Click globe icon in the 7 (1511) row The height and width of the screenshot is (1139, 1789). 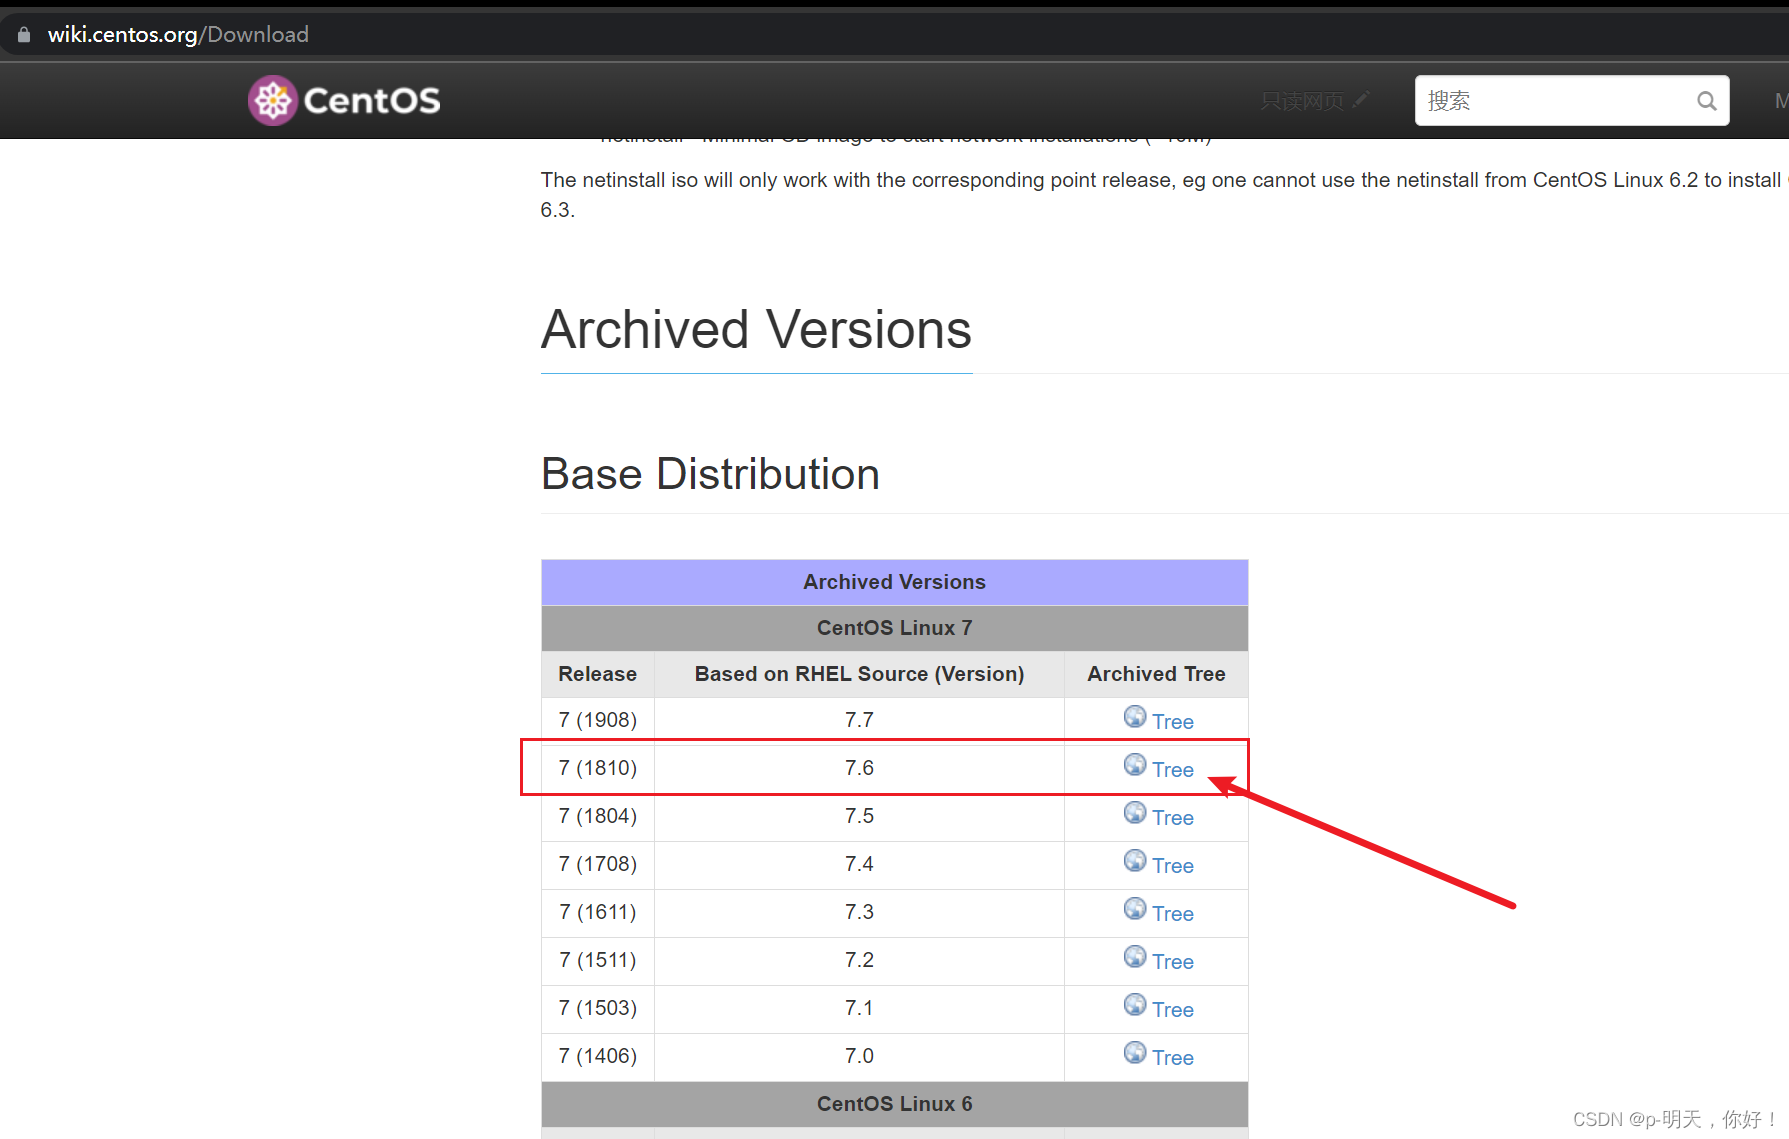point(1135,957)
